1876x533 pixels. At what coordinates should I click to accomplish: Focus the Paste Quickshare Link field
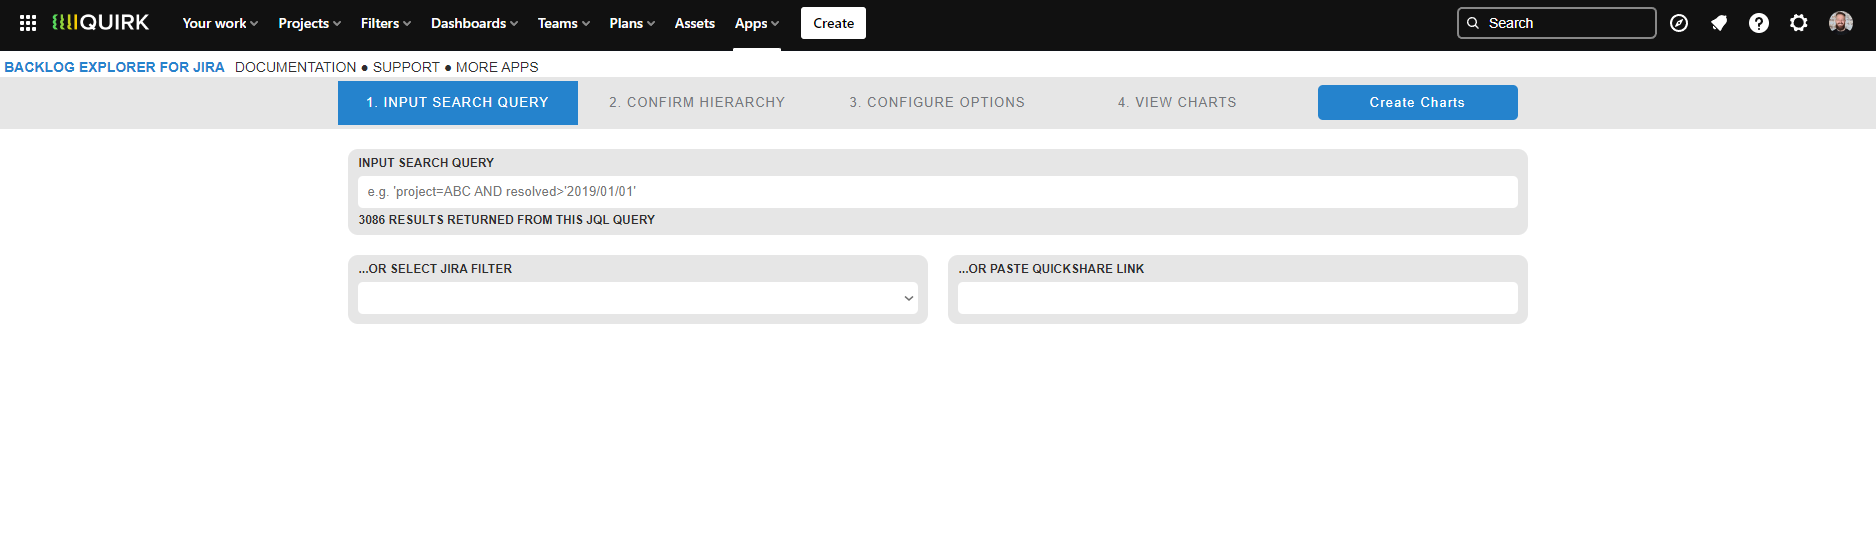1238,298
